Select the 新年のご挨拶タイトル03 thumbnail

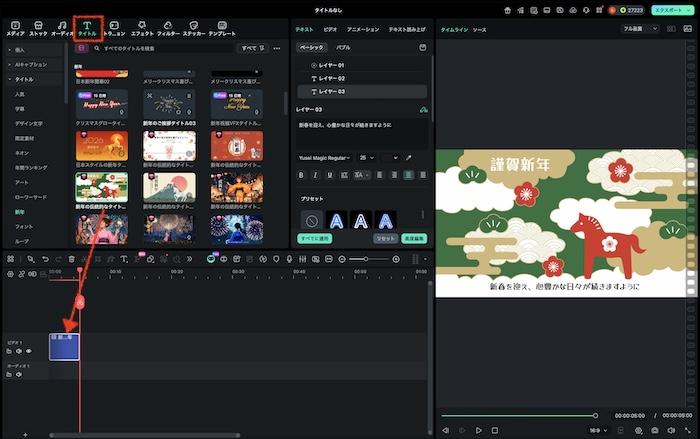(169, 104)
